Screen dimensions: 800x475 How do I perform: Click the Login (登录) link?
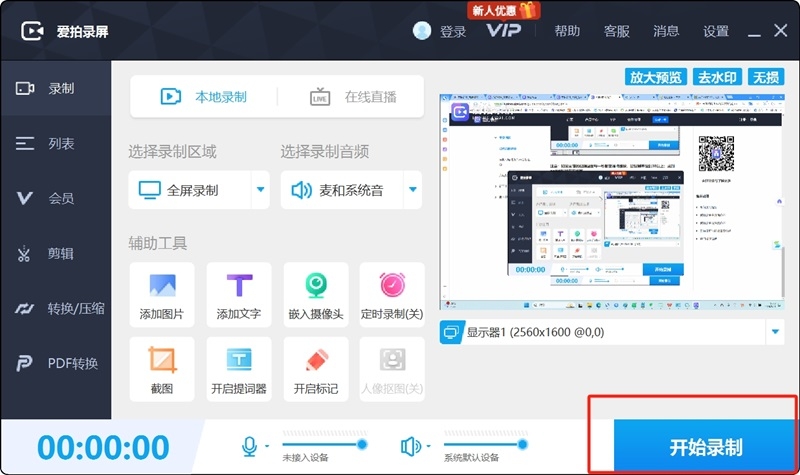[453, 32]
